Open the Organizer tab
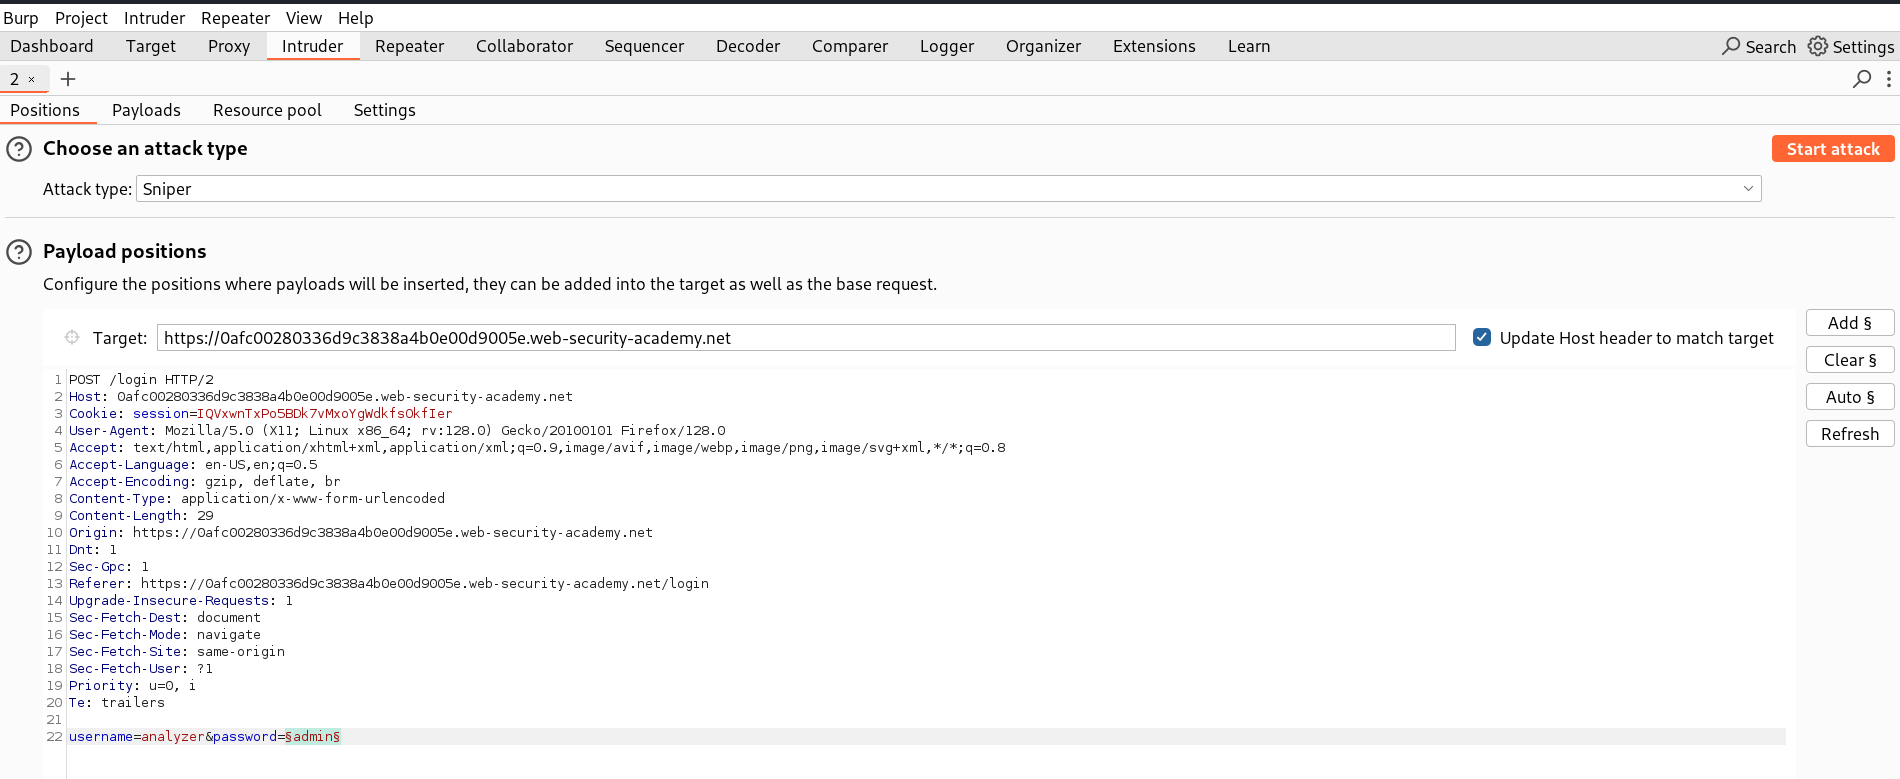1900x779 pixels. [1044, 46]
